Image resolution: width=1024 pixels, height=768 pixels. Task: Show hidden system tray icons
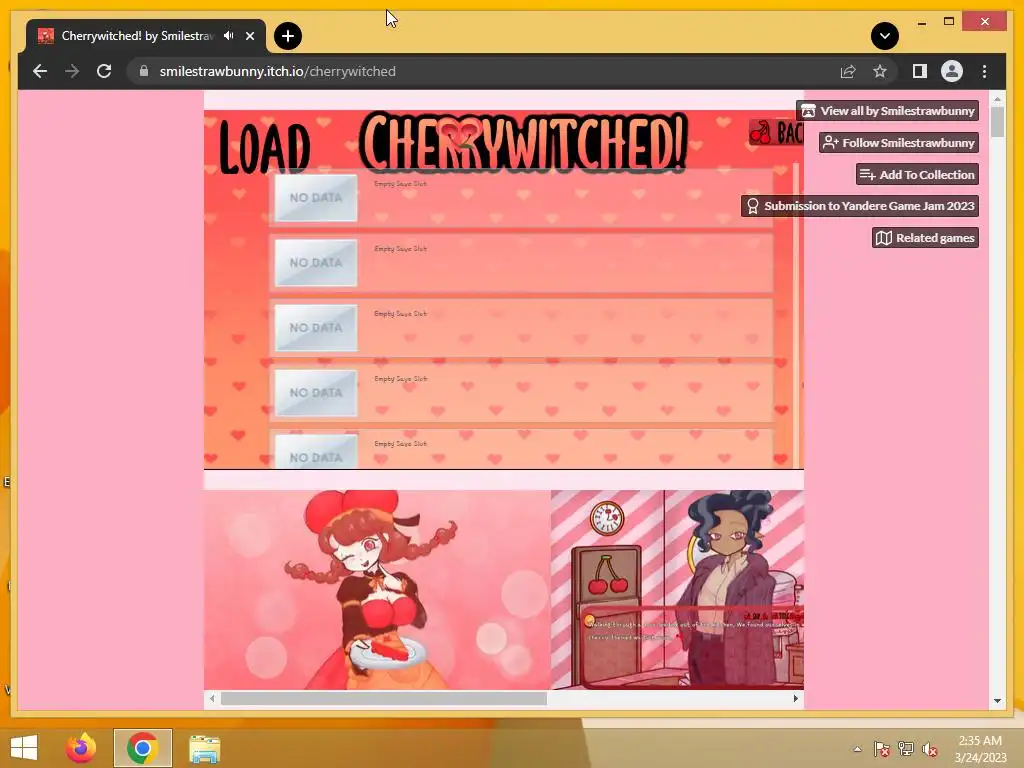857,749
